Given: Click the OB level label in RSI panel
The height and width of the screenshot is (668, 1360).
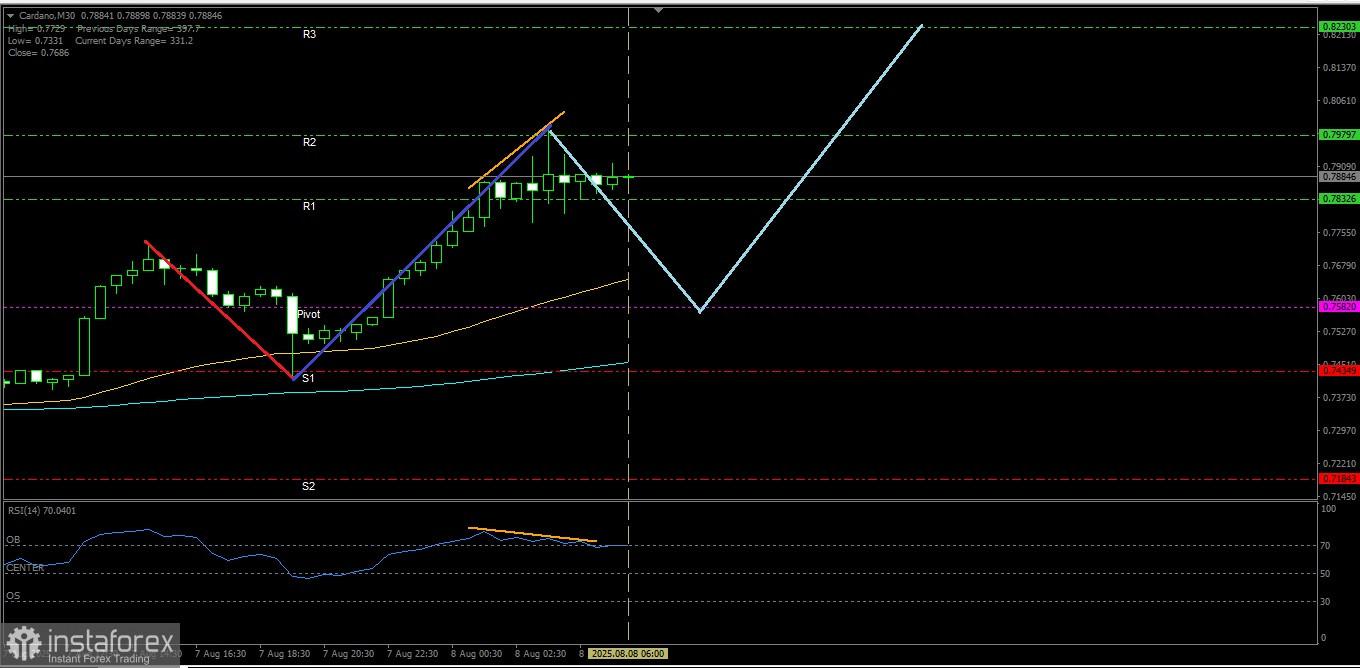Looking at the screenshot, I should click(13, 540).
